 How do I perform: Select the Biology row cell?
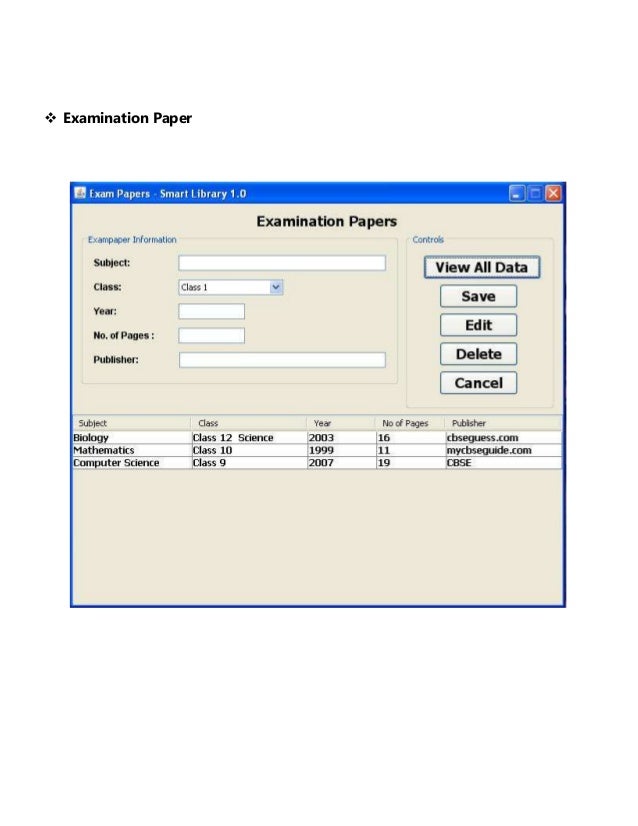click(x=132, y=438)
